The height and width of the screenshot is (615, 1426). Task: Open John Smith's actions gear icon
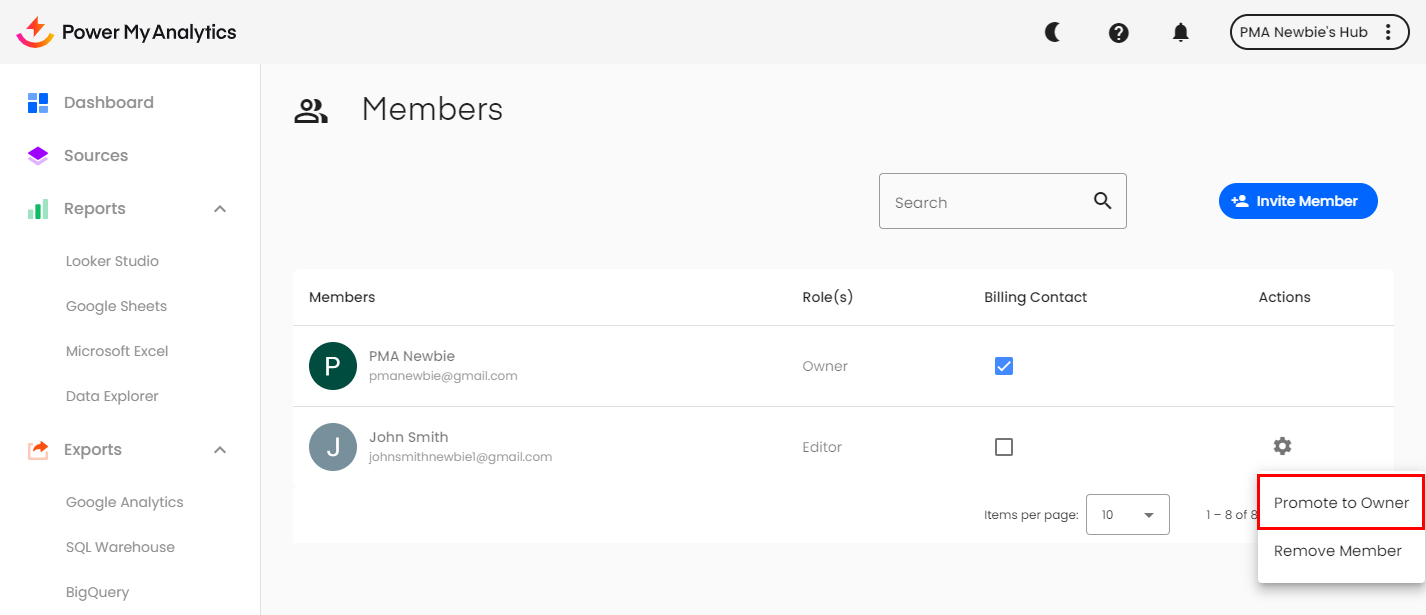point(1282,446)
